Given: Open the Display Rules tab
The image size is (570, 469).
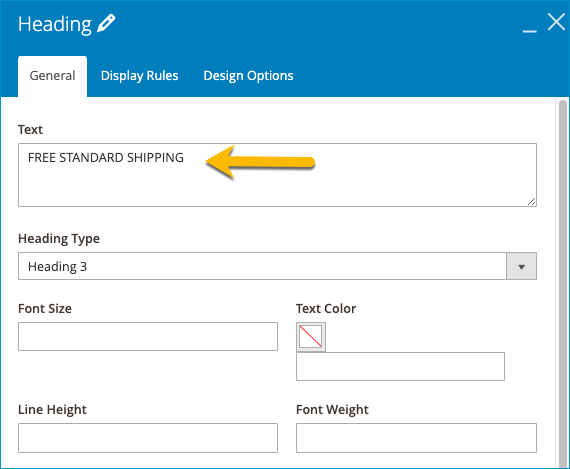Looking at the screenshot, I should tap(140, 76).
